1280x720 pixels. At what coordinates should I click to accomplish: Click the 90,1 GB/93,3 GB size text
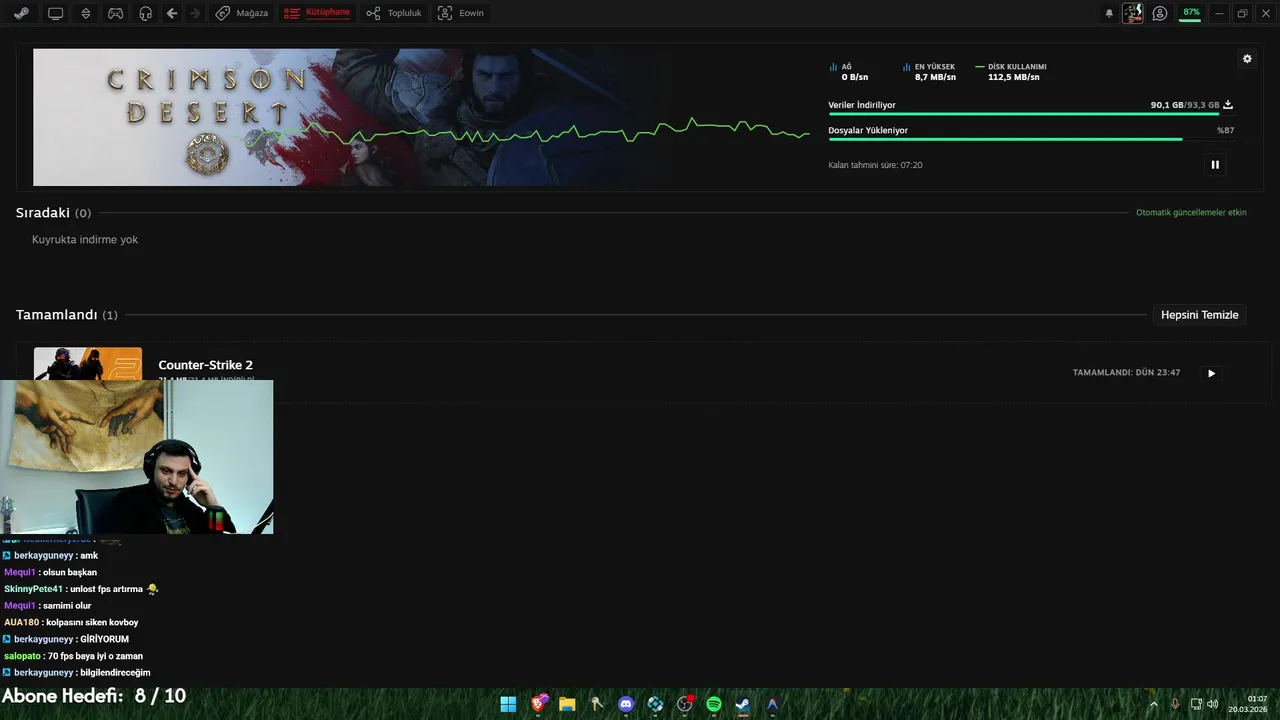coord(1185,105)
